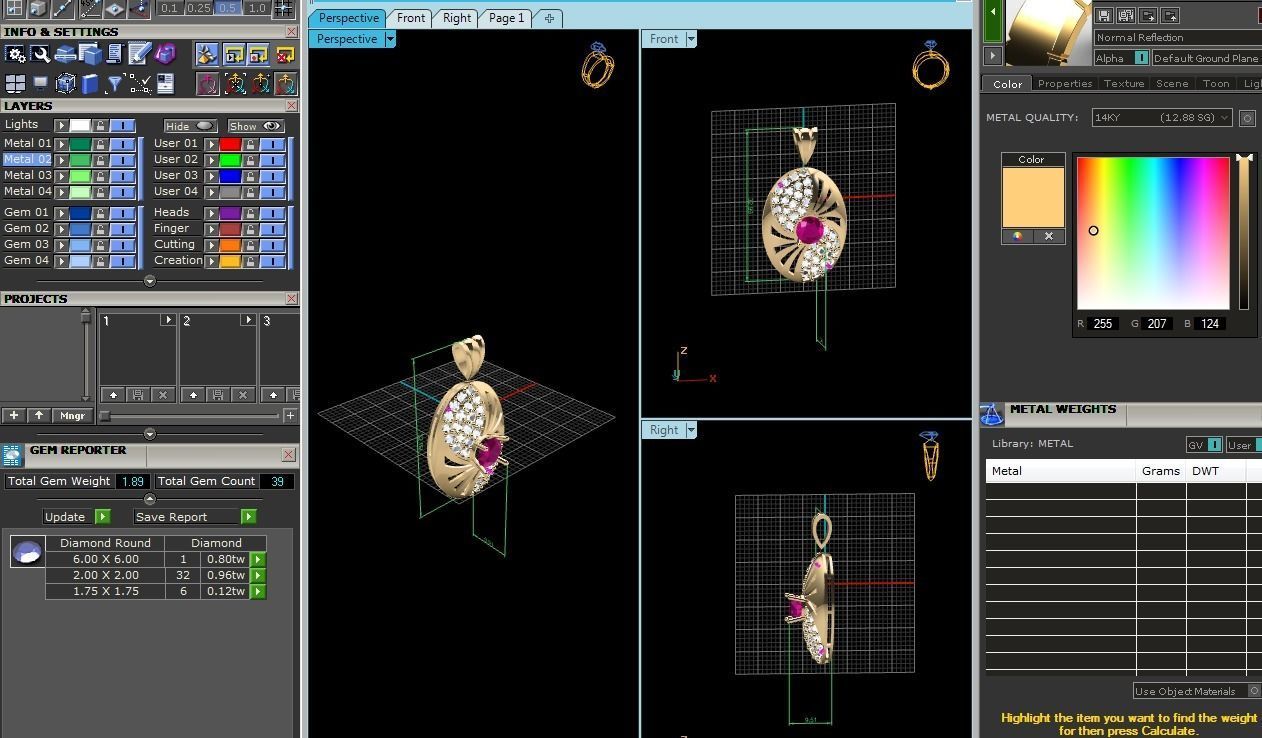
Task: Click the ring icon in the Front viewport
Action: [x=930, y=66]
